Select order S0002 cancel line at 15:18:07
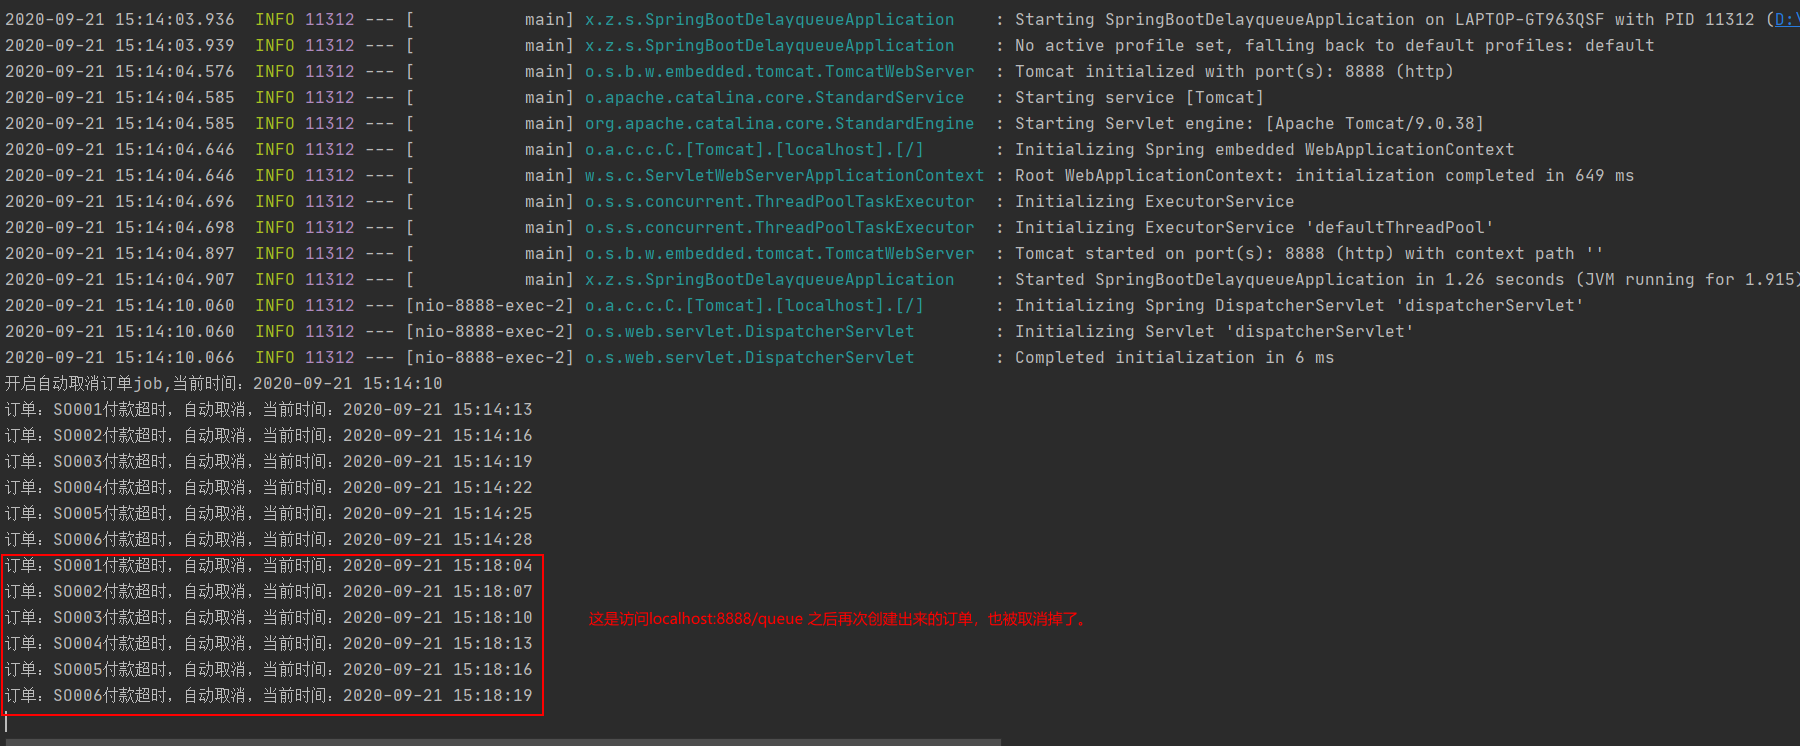The image size is (1800, 746). [269, 592]
